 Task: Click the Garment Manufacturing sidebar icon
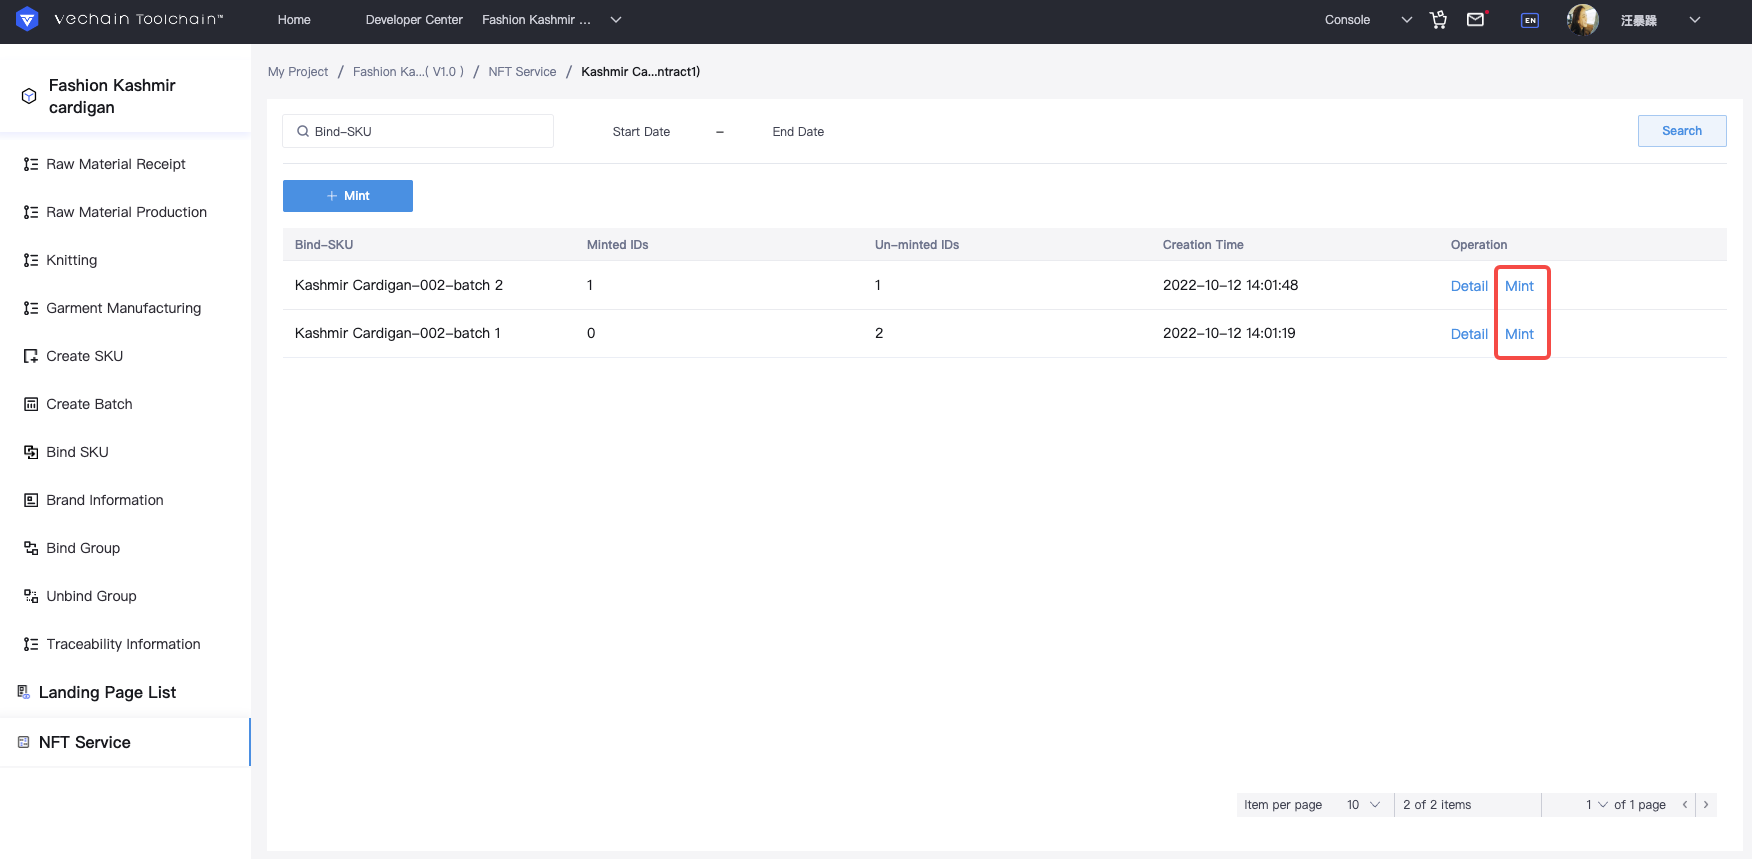point(31,308)
